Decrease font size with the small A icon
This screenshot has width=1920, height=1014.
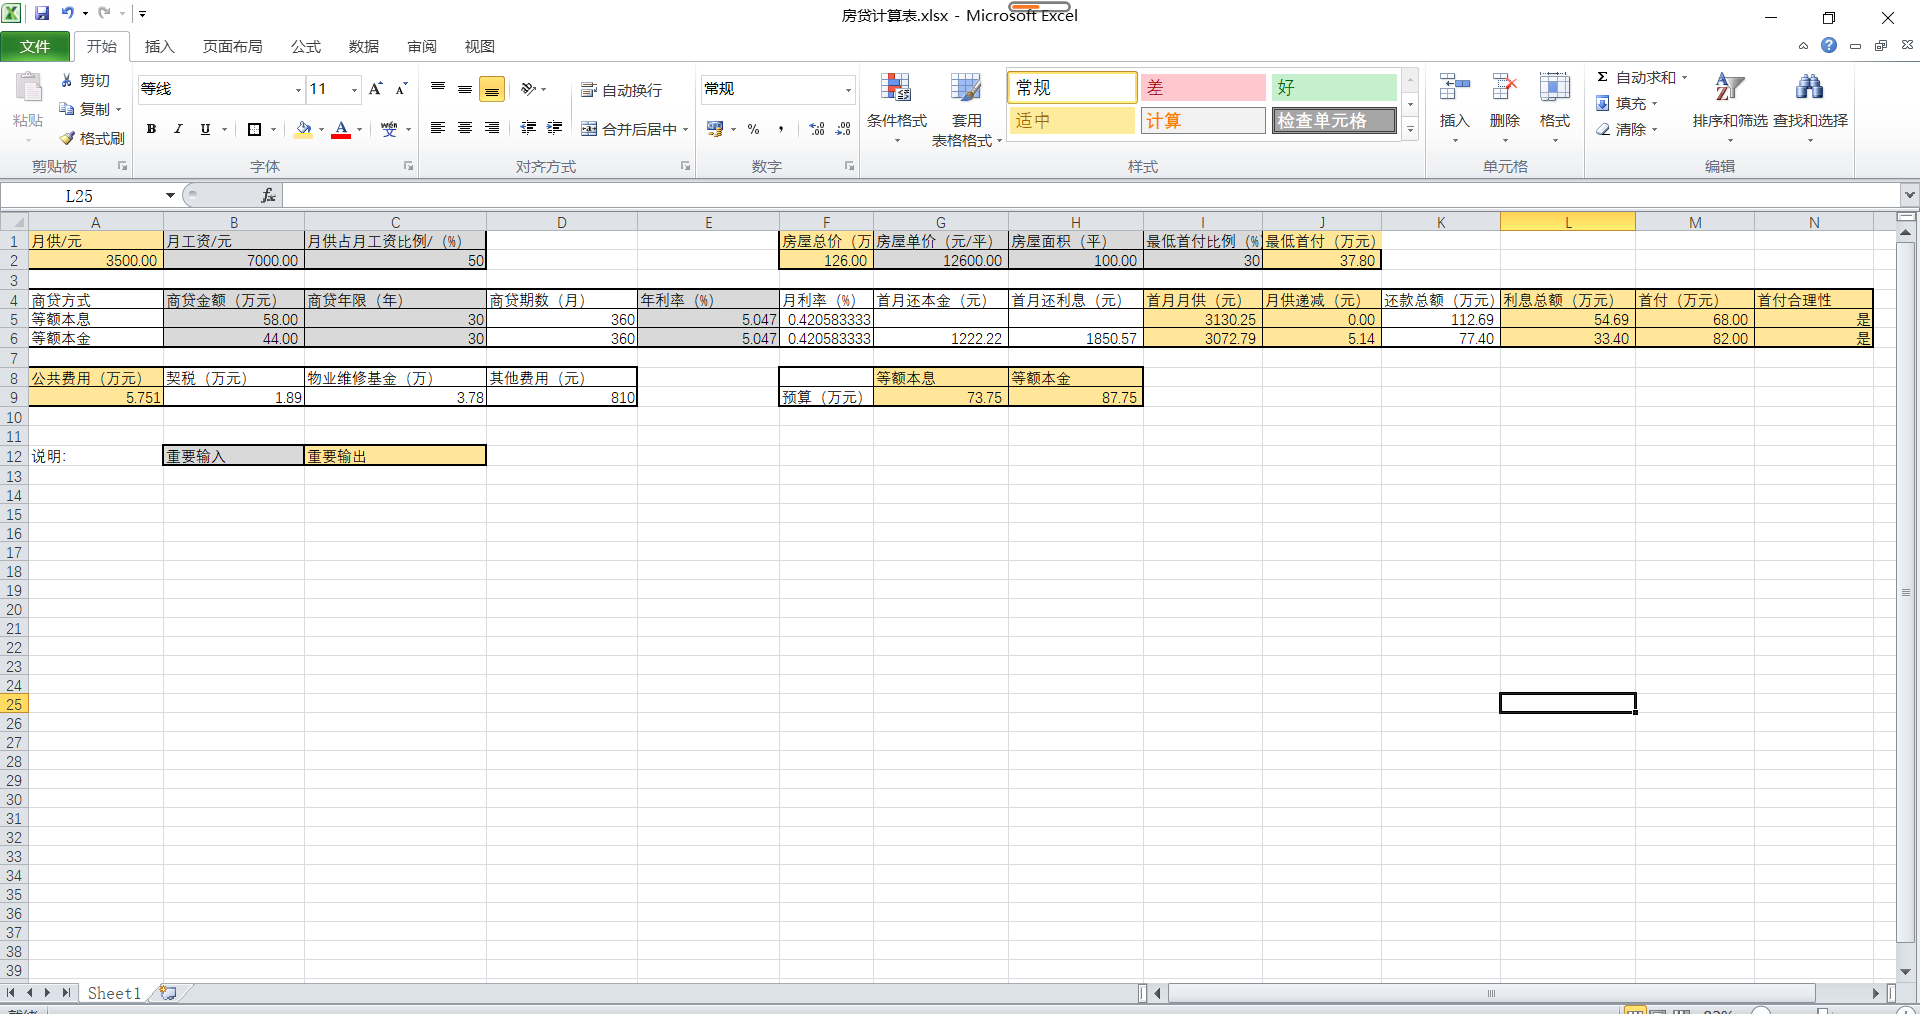point(401,89)
